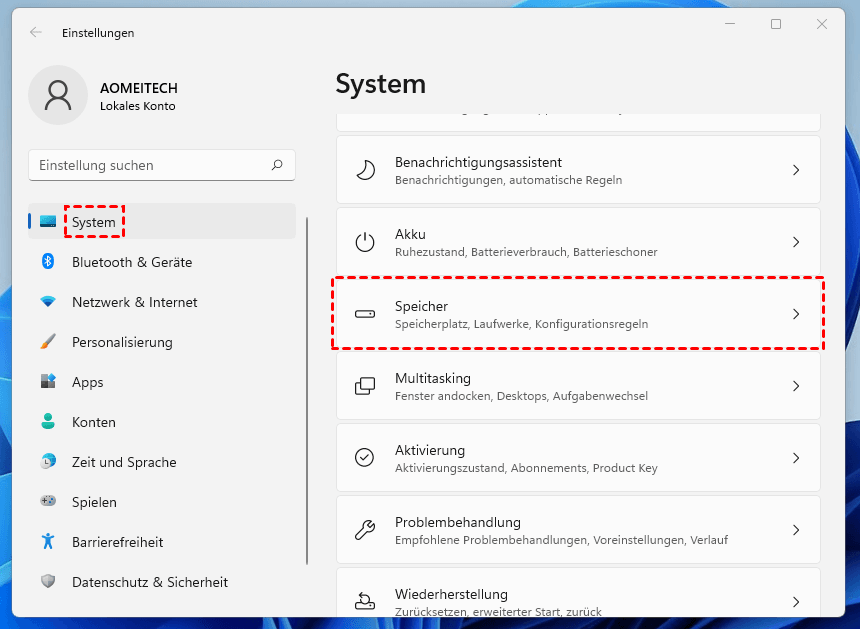Click the AOMEITECH user avatar icon
The width and height of the screenshot is (860, 629).
click(x=58, y=95)
